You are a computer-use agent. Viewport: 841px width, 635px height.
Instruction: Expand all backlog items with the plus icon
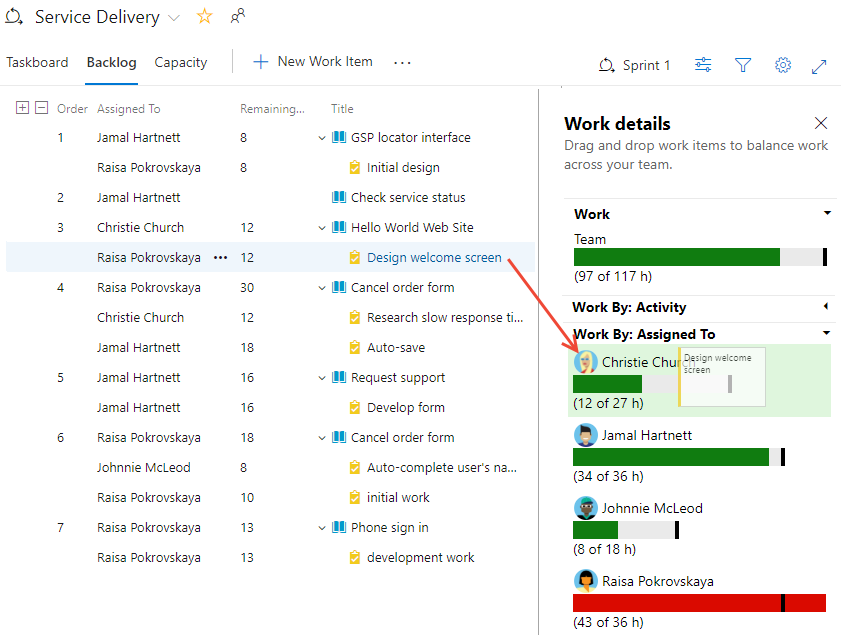pyautogui.click(x=22, y=107)
